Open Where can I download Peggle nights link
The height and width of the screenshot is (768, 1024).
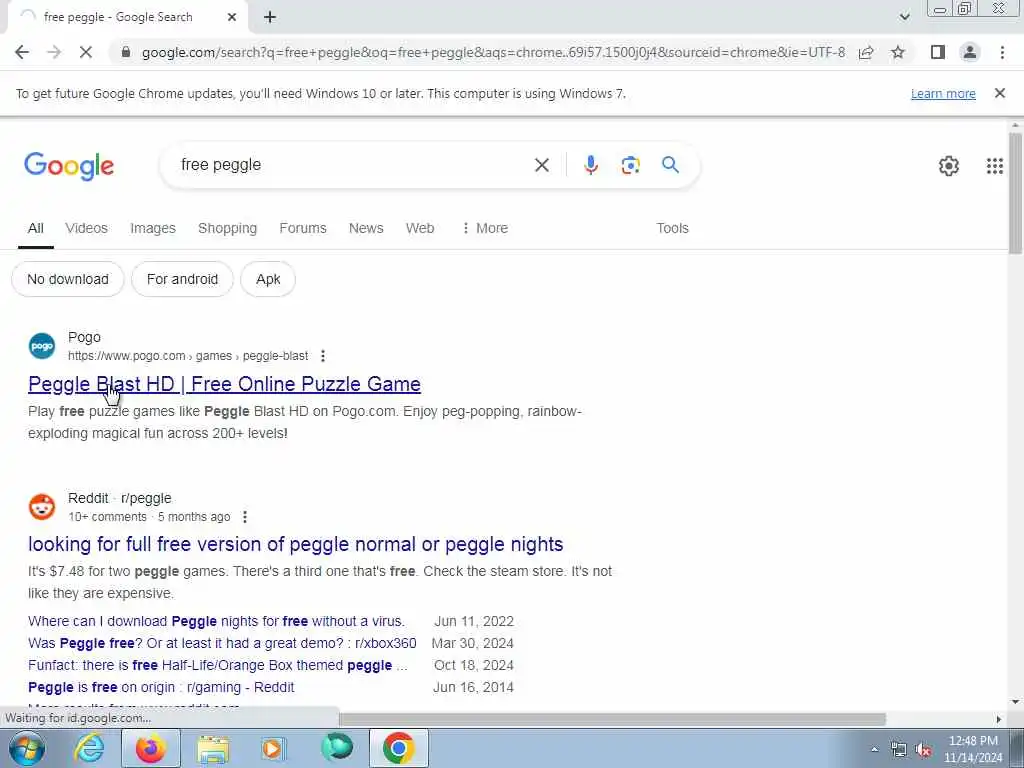pyautogui.click(x=216, y=621)
